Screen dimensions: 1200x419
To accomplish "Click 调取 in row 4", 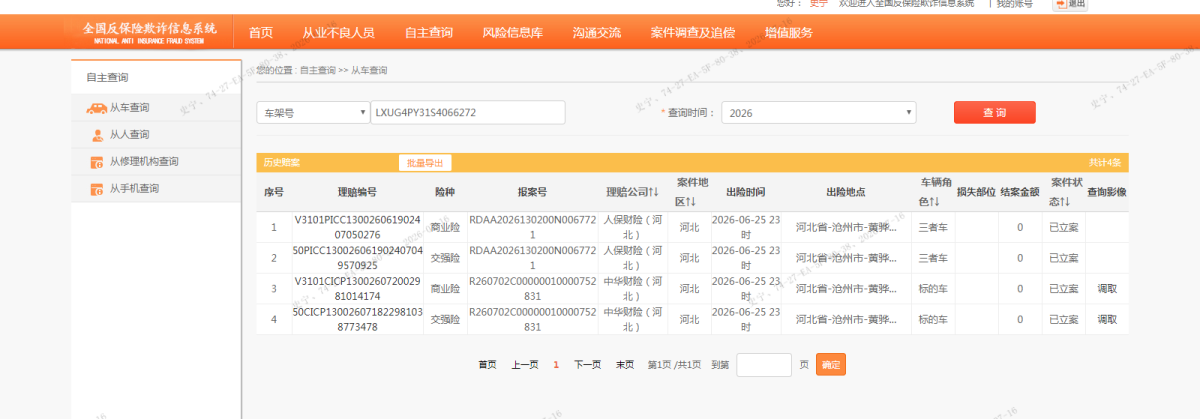I will point(1107,320).
